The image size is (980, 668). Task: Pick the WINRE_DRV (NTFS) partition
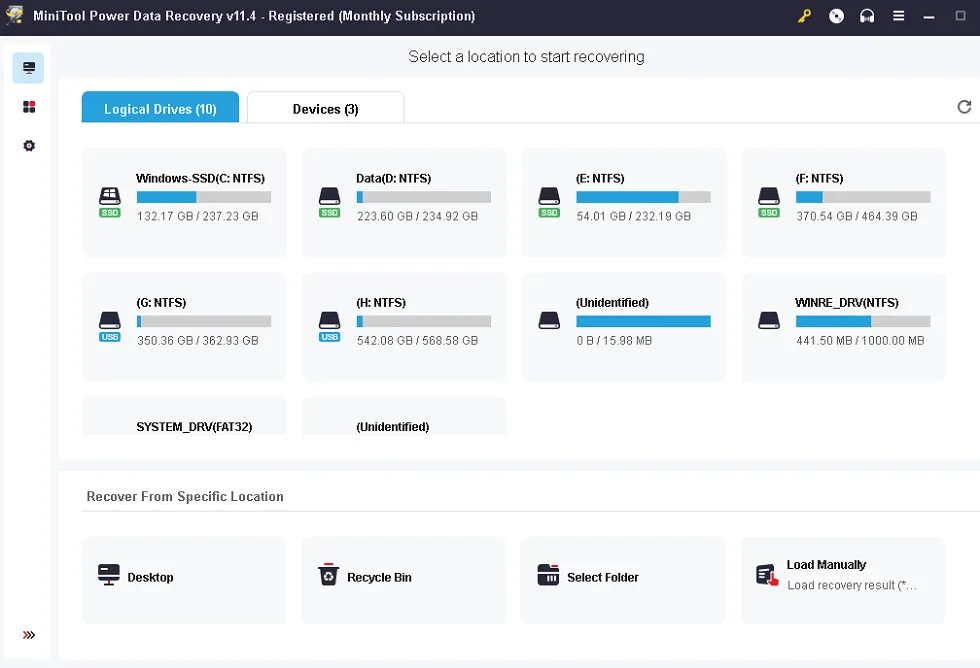843,327
